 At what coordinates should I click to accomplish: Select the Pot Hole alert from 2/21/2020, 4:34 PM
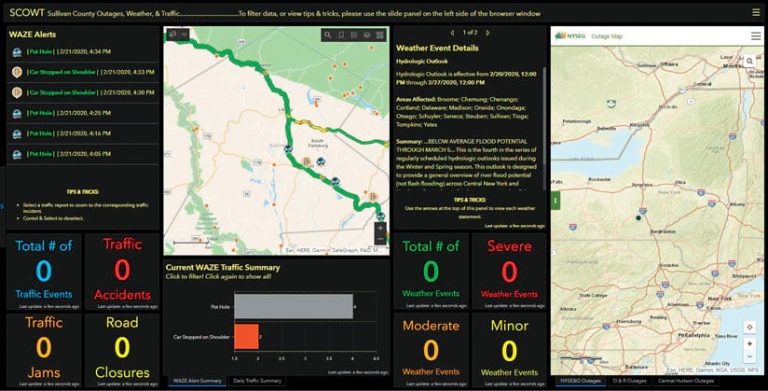83,51
